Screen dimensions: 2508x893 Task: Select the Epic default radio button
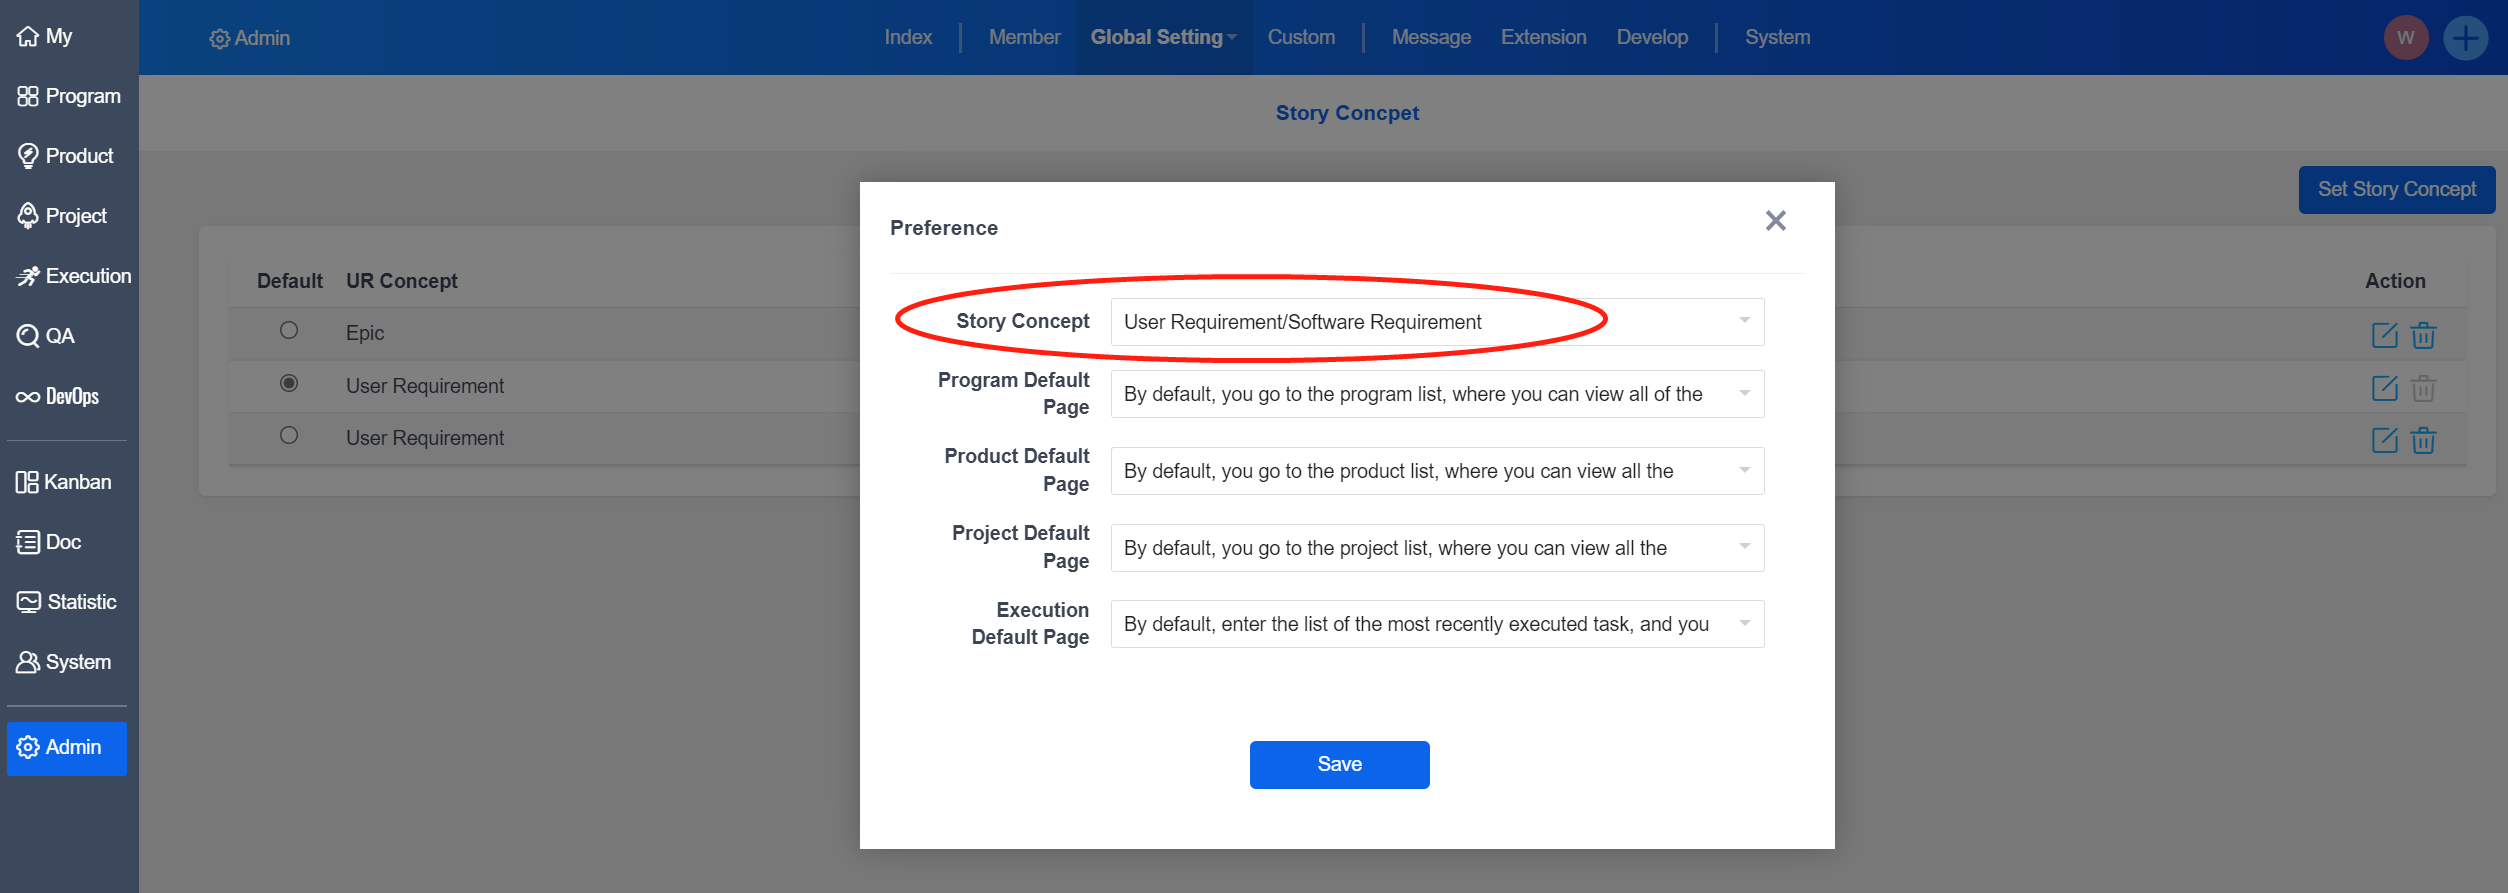(289, 330)
